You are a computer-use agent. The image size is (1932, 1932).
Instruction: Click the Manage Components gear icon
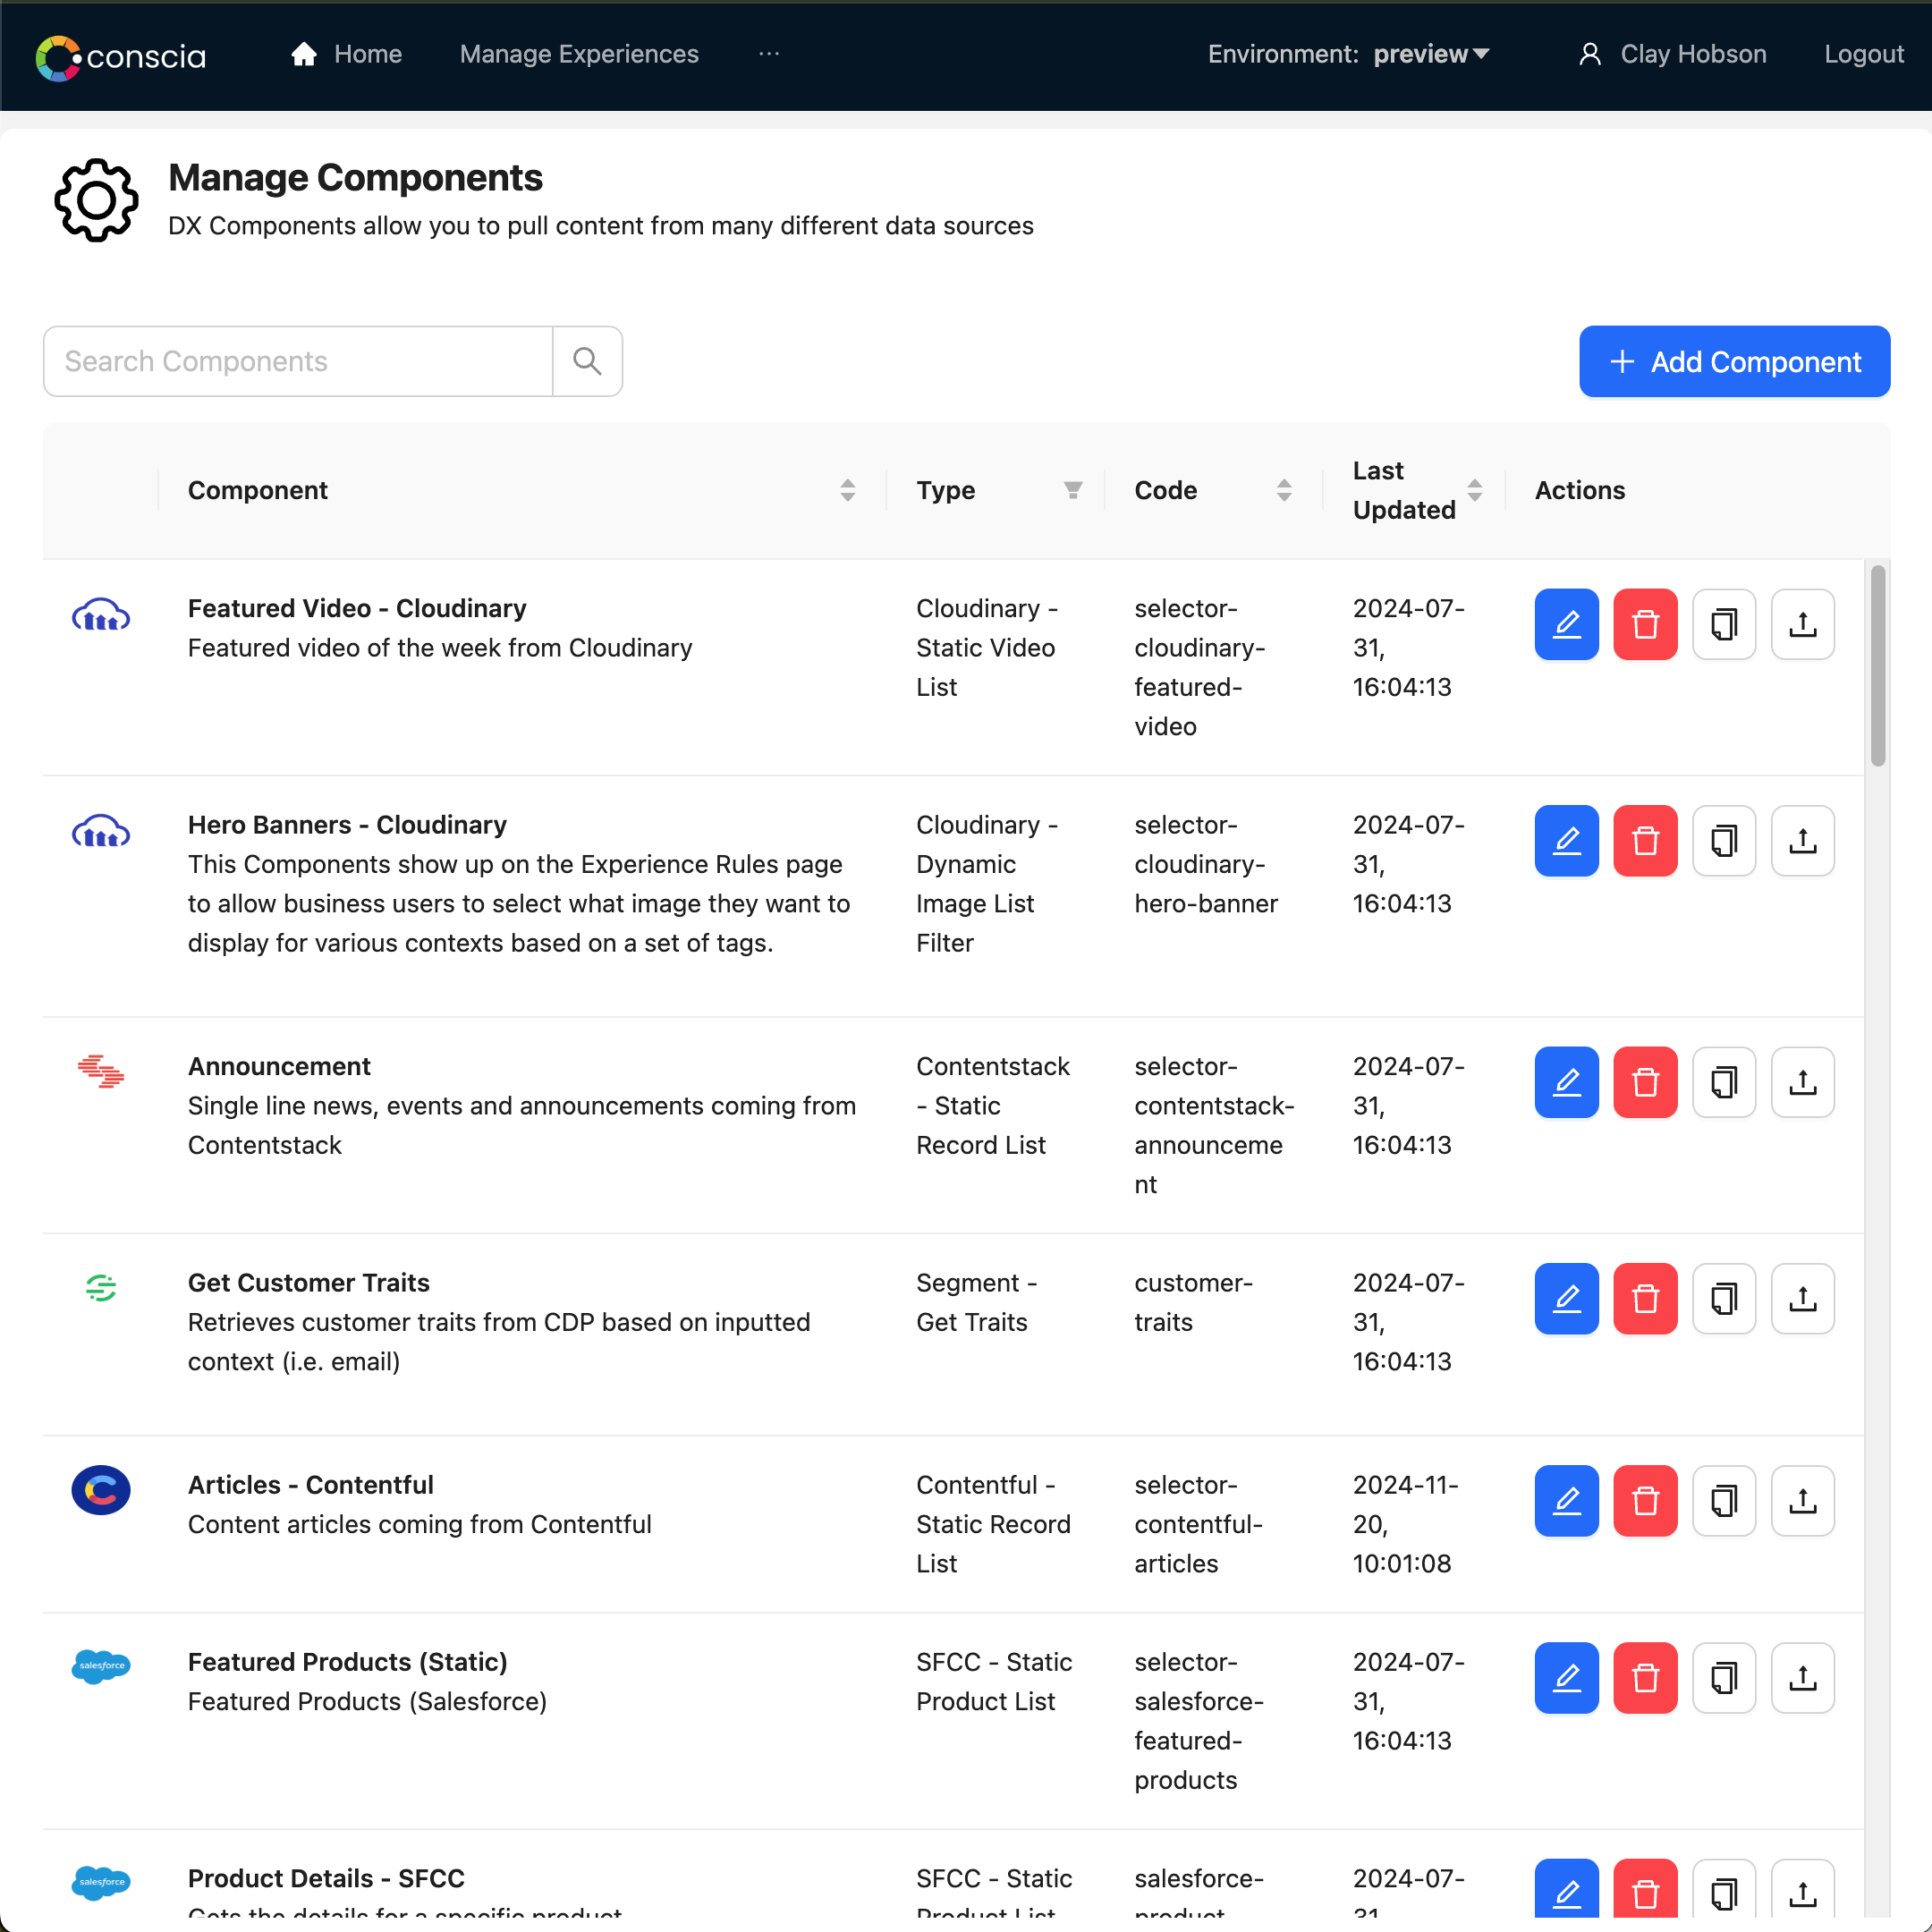[x=96, y=200]
